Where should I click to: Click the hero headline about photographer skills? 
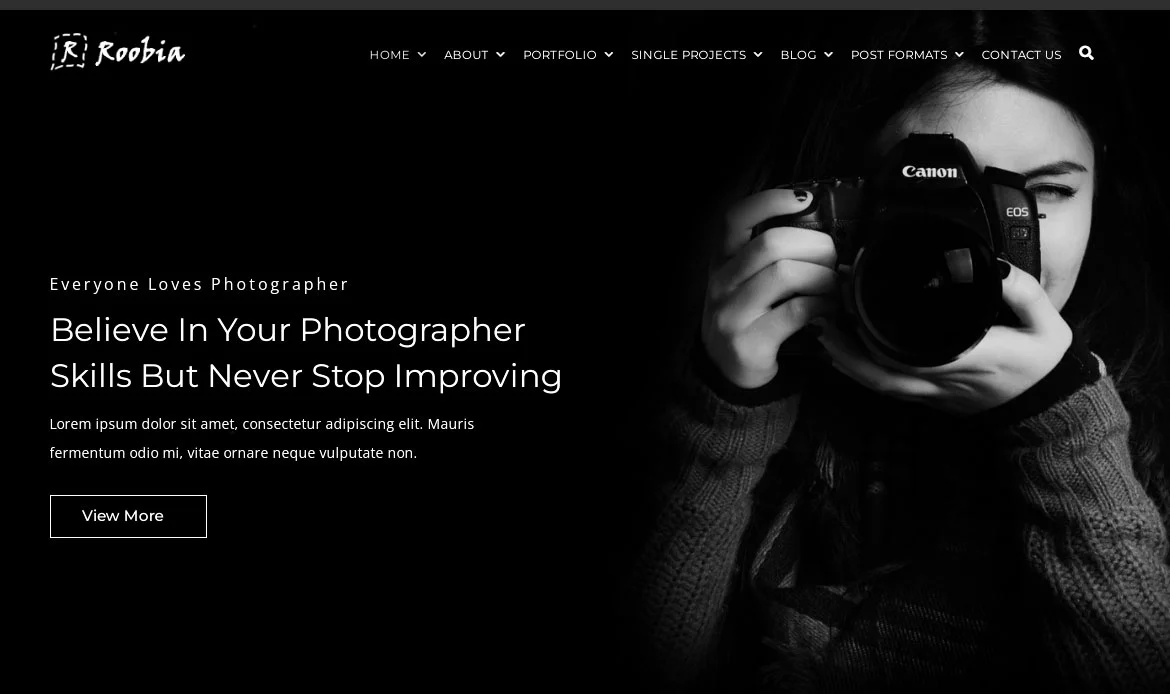click(x=306, y=353)
